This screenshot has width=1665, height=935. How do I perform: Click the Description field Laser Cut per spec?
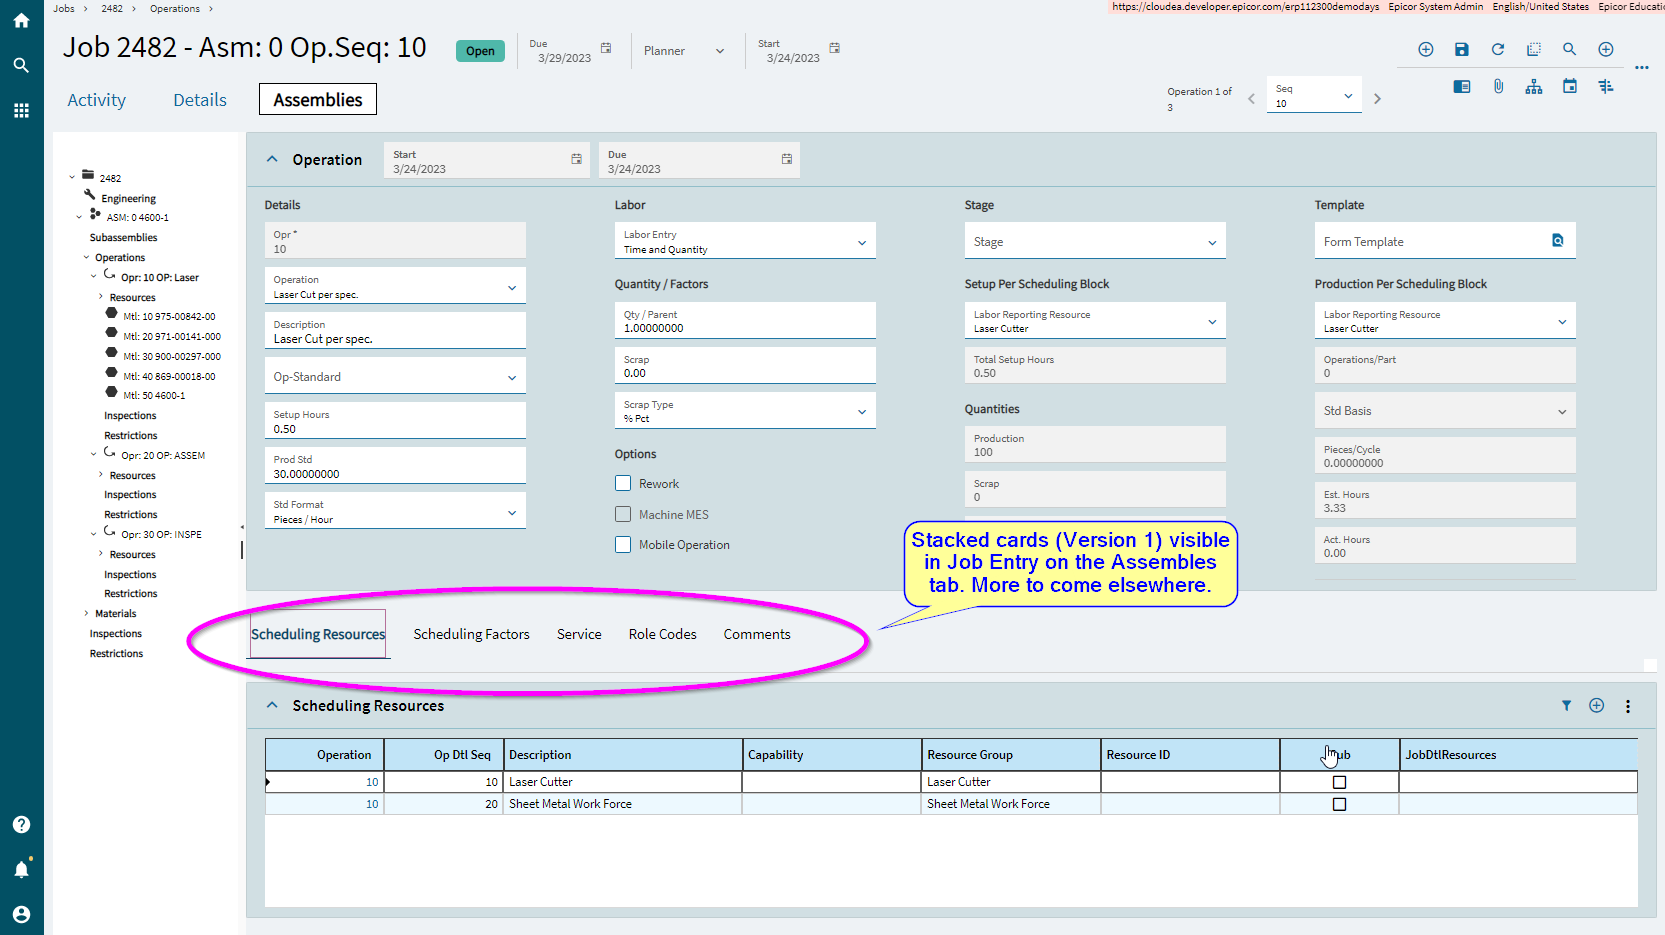(x=395, y=332)
